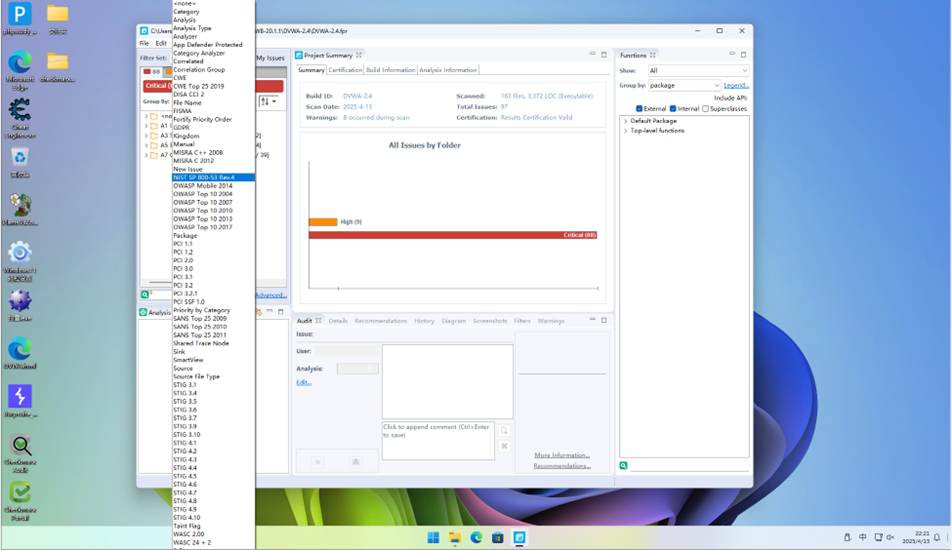Click the orange High (9) bar in the chart
This screenshot has height=550, width=952.
tap(323, 222)
